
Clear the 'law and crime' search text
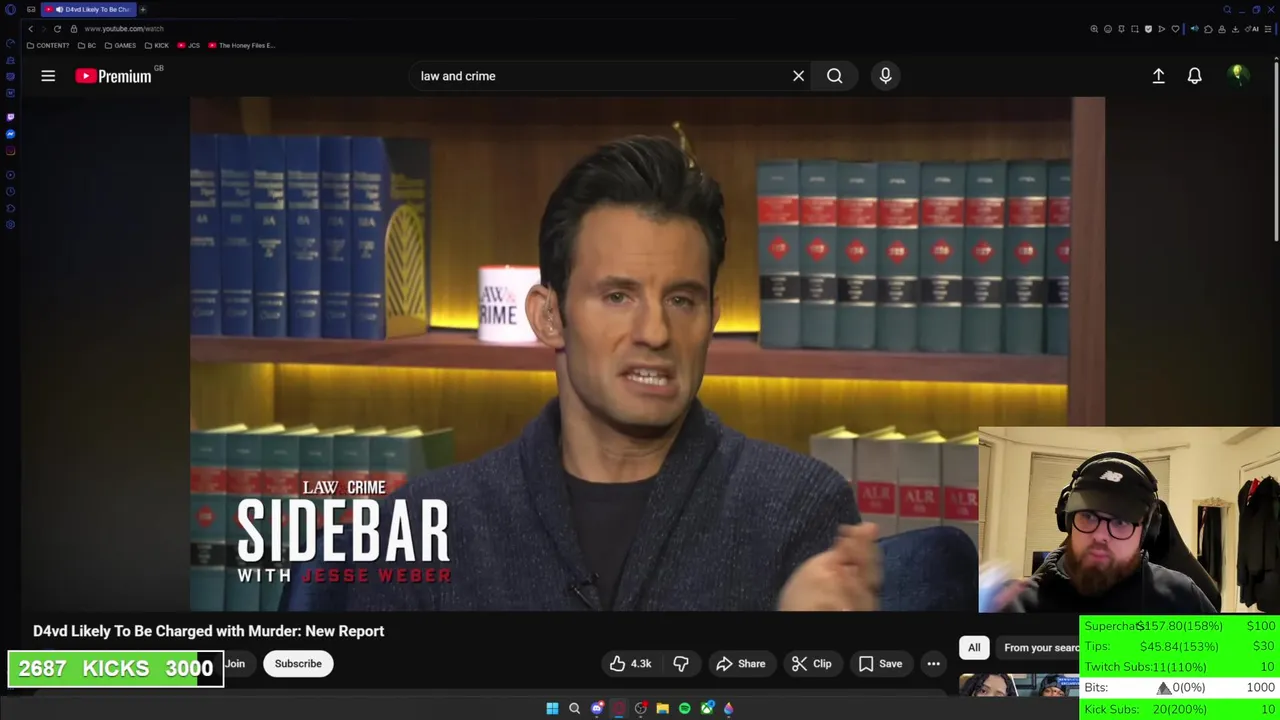(798, 76)
